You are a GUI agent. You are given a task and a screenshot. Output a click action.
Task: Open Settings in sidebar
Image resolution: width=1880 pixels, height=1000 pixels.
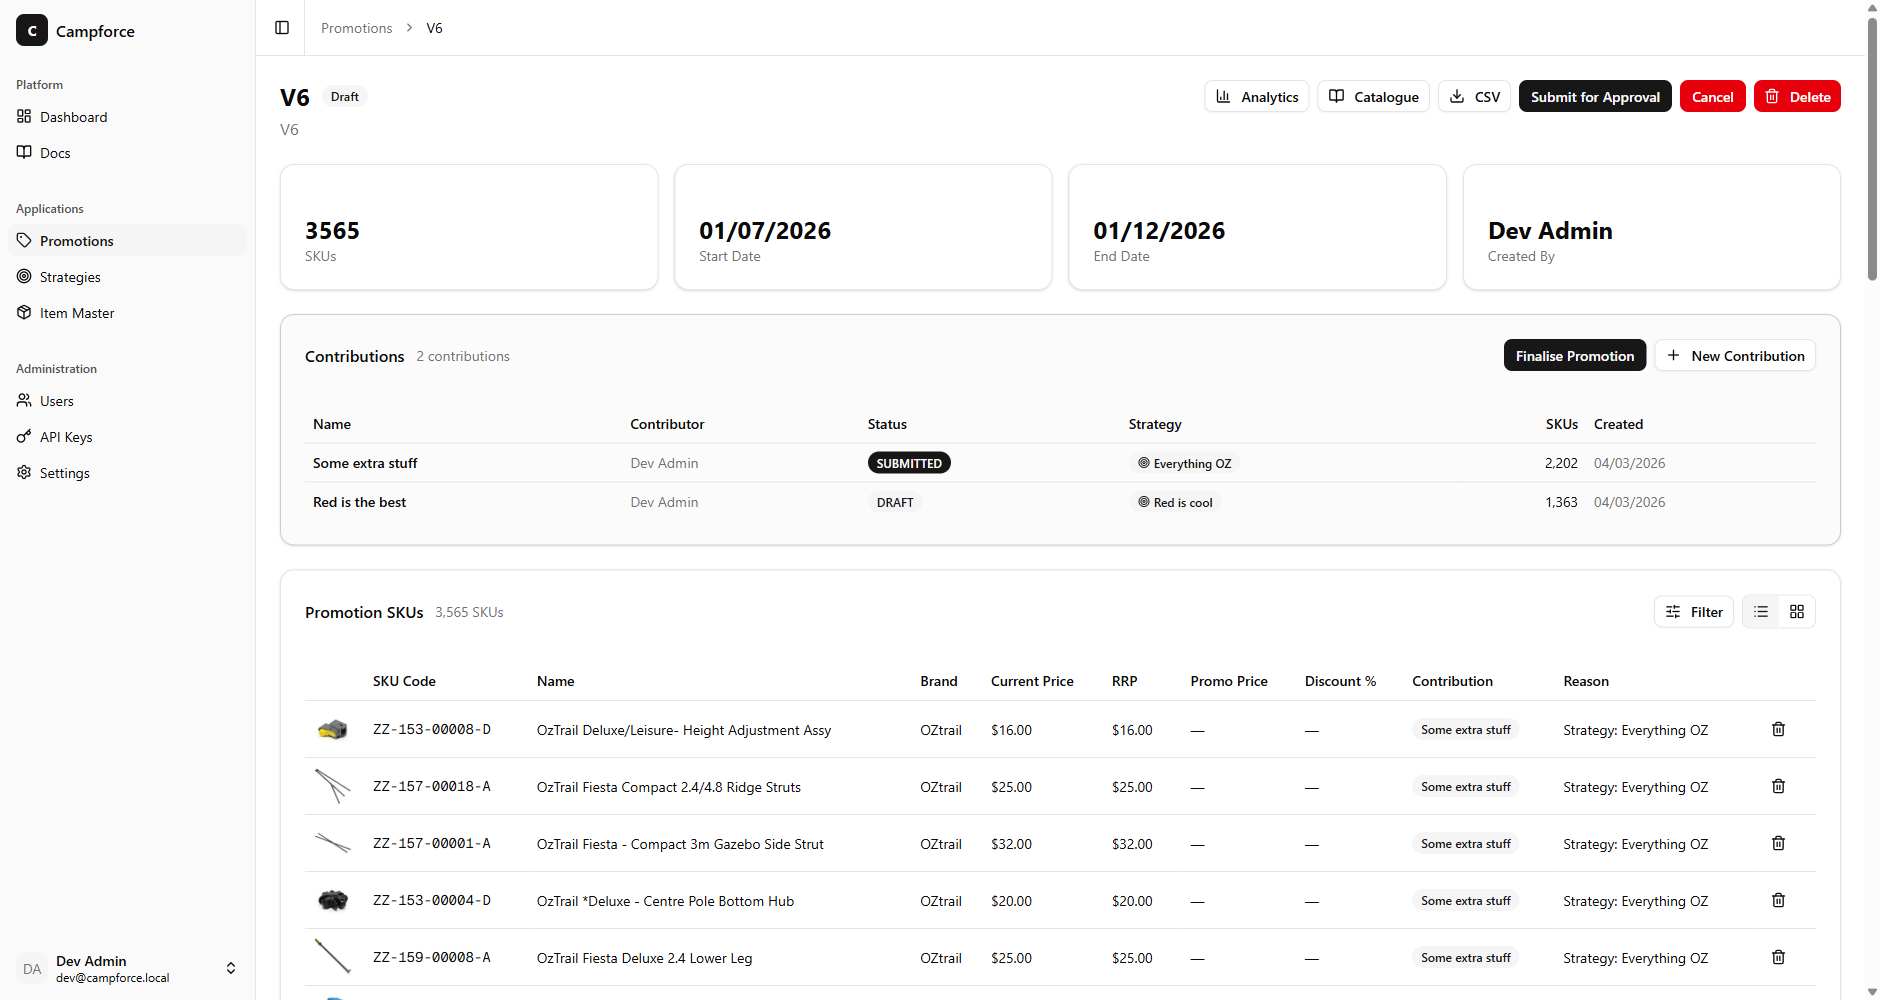click(x=128, y=473)
